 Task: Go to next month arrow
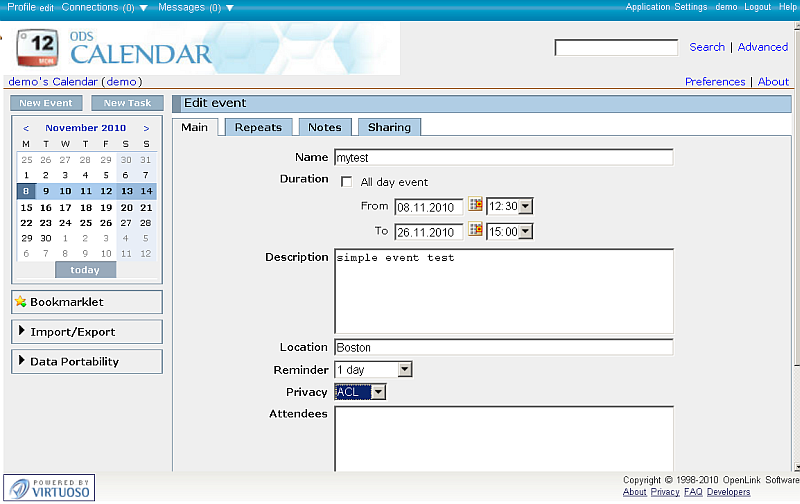(x=146, y=128)
